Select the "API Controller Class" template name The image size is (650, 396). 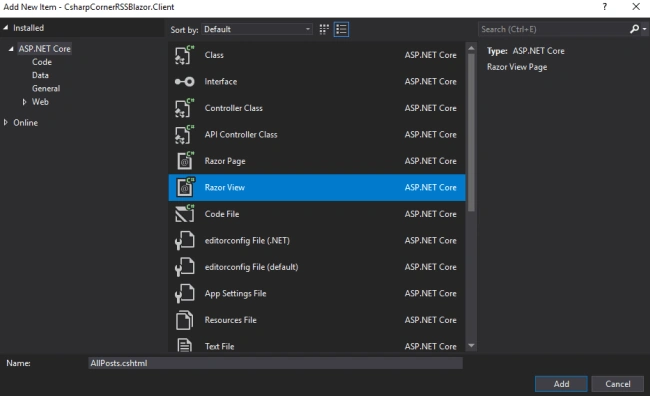(241, 134)
